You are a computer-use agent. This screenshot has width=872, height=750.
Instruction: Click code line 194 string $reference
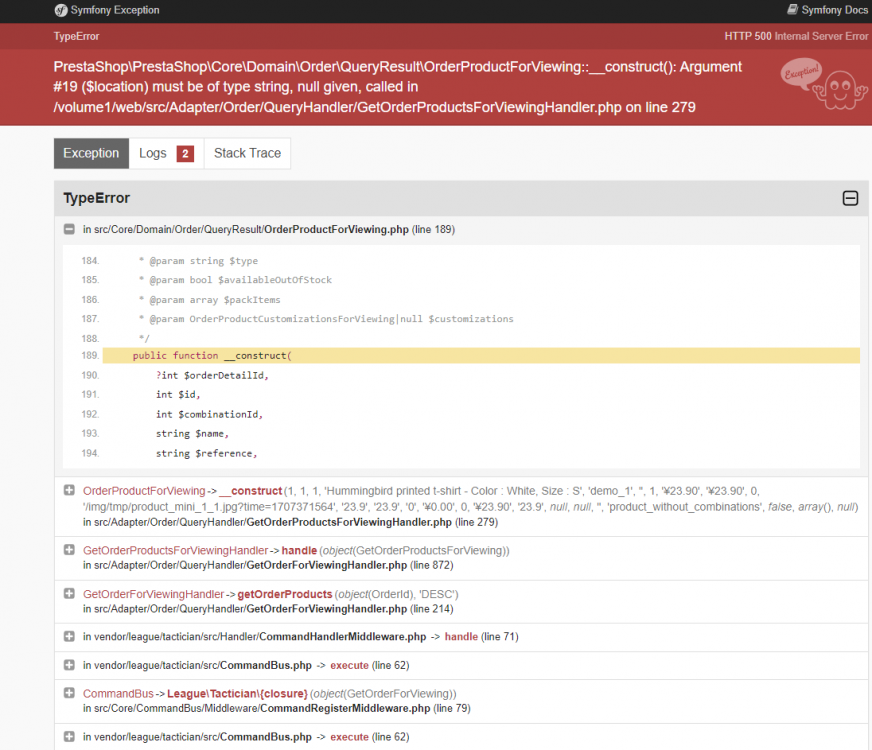(206, 453)
